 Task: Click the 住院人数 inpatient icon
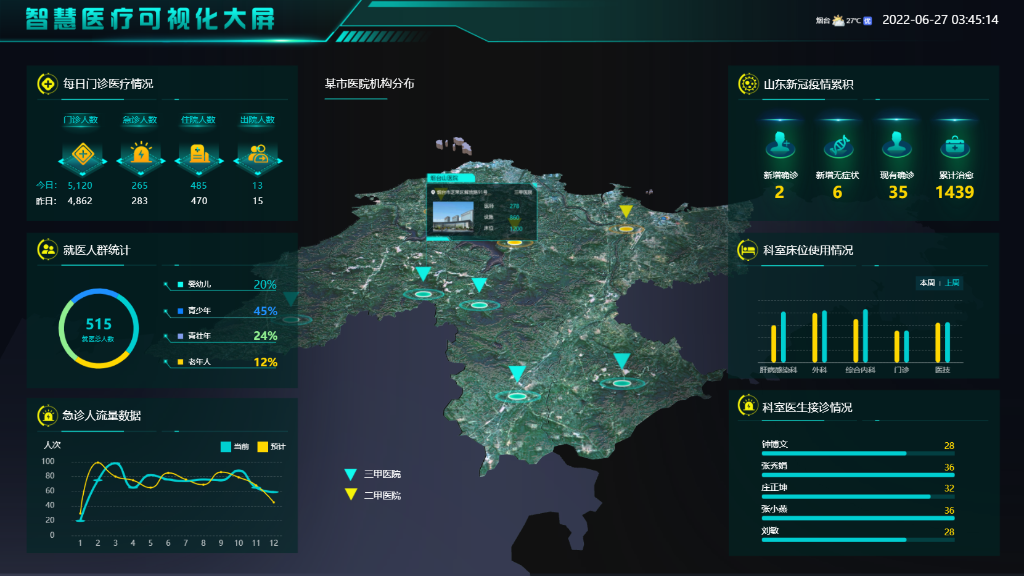click(198, 155)
